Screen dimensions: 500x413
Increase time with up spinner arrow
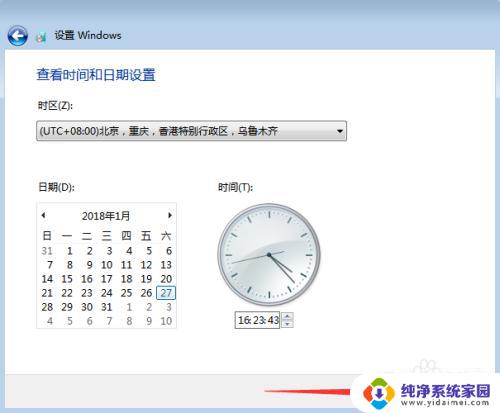287,316
